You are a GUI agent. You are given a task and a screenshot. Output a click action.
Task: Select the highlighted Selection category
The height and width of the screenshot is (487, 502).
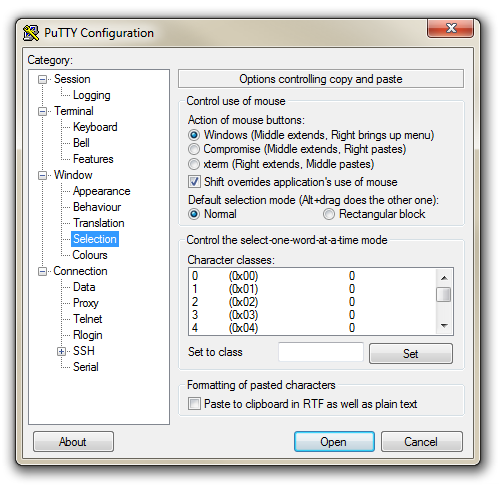click(95, 239)
